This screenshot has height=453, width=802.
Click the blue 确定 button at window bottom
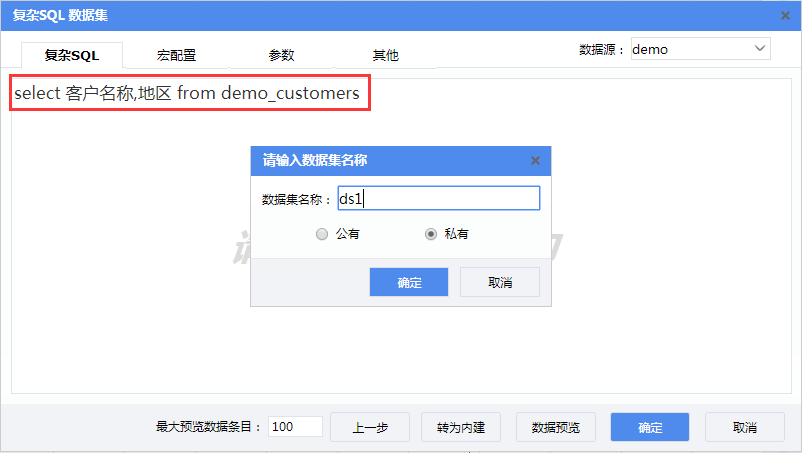[x=649, y=427]
